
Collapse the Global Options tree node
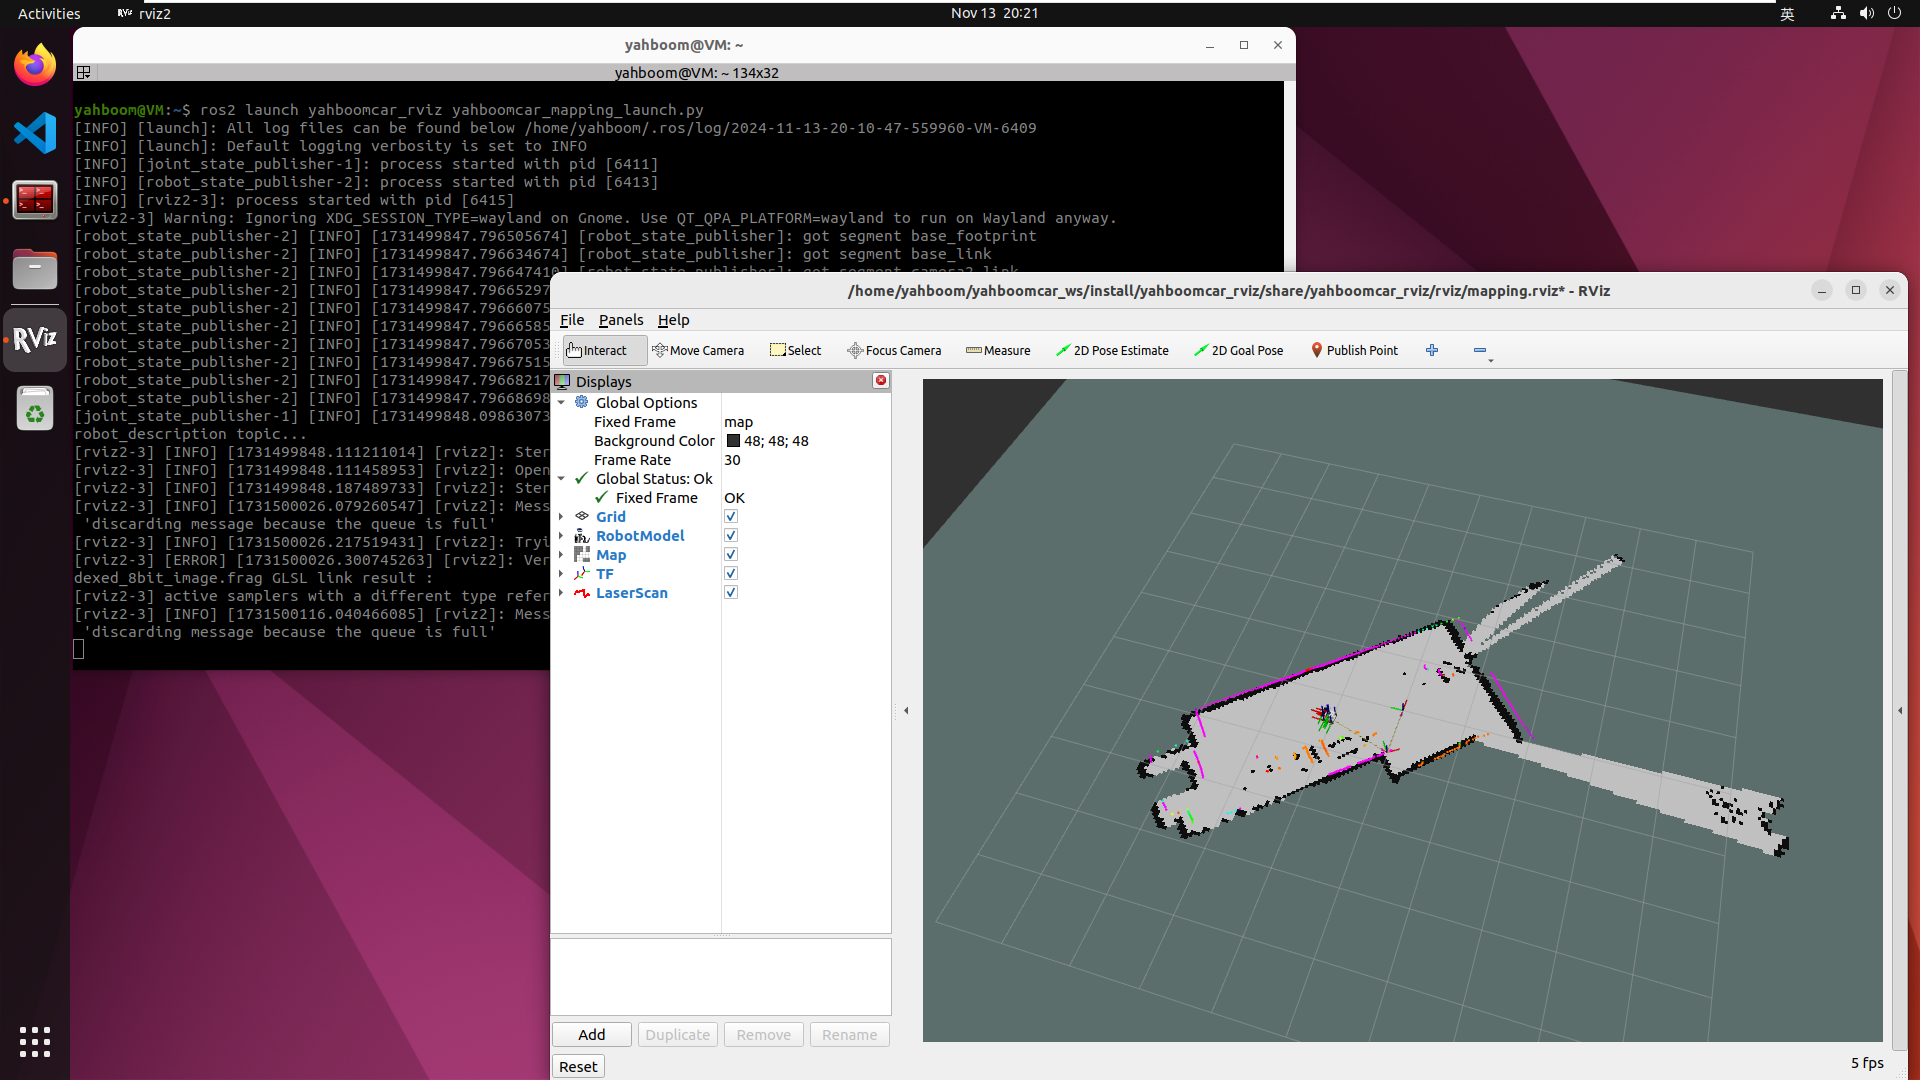561,402
